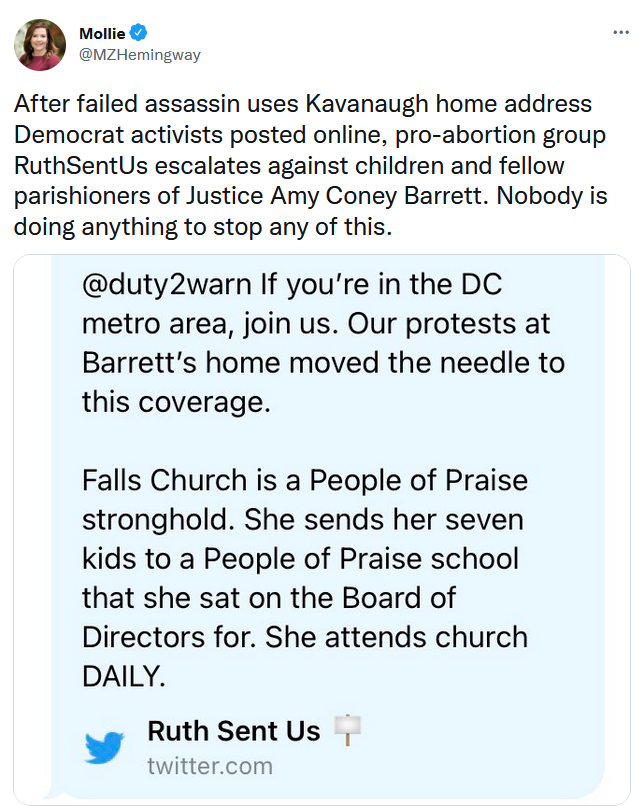Screen dimensions: 644x806
Task: Open the more options ellipsis menu
Action: 621,32
